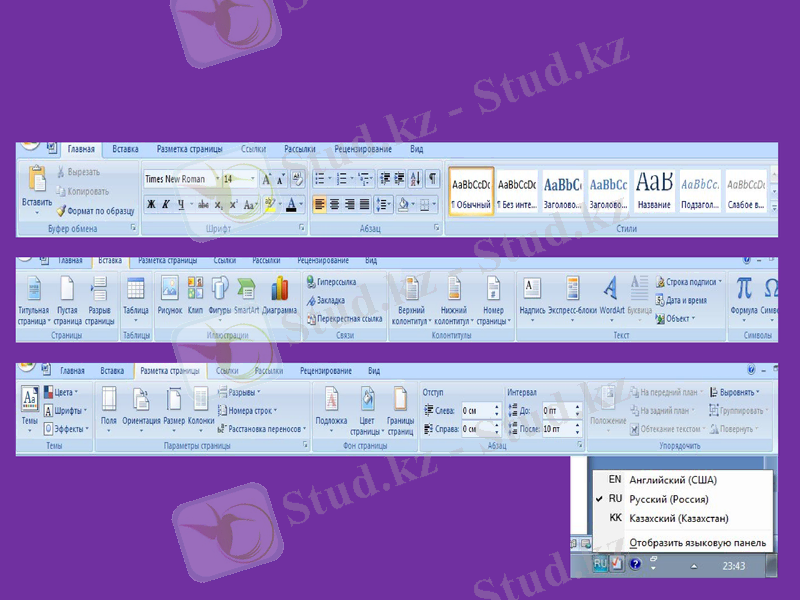Screen dimensions: 800x600
Task: Insert a Разрыв страницы page break
Action: pos(99,301)
